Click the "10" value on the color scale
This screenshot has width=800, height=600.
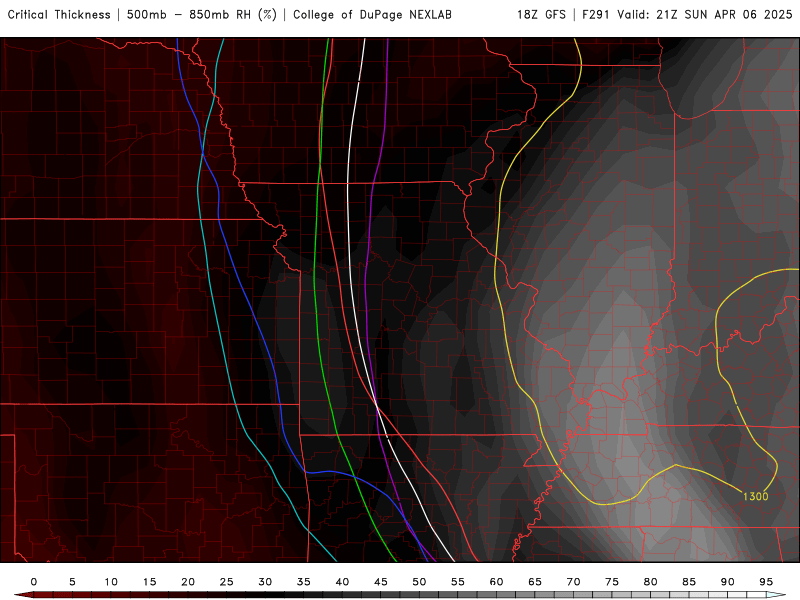click(x=111, y=582)
